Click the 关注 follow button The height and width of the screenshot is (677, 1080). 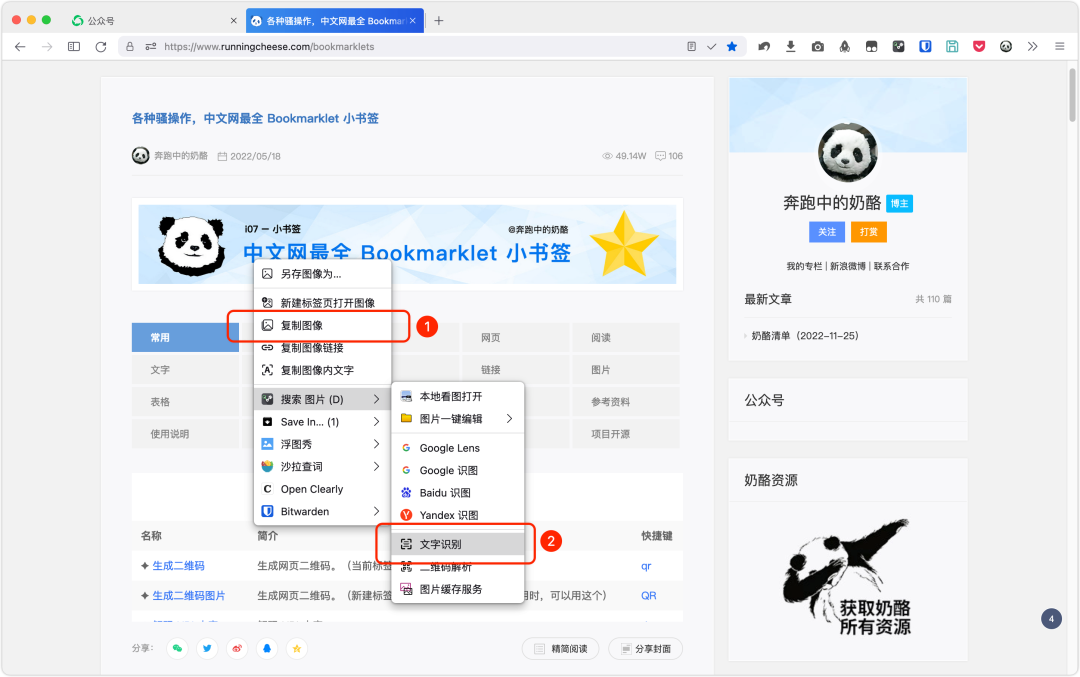pos(827,232)
